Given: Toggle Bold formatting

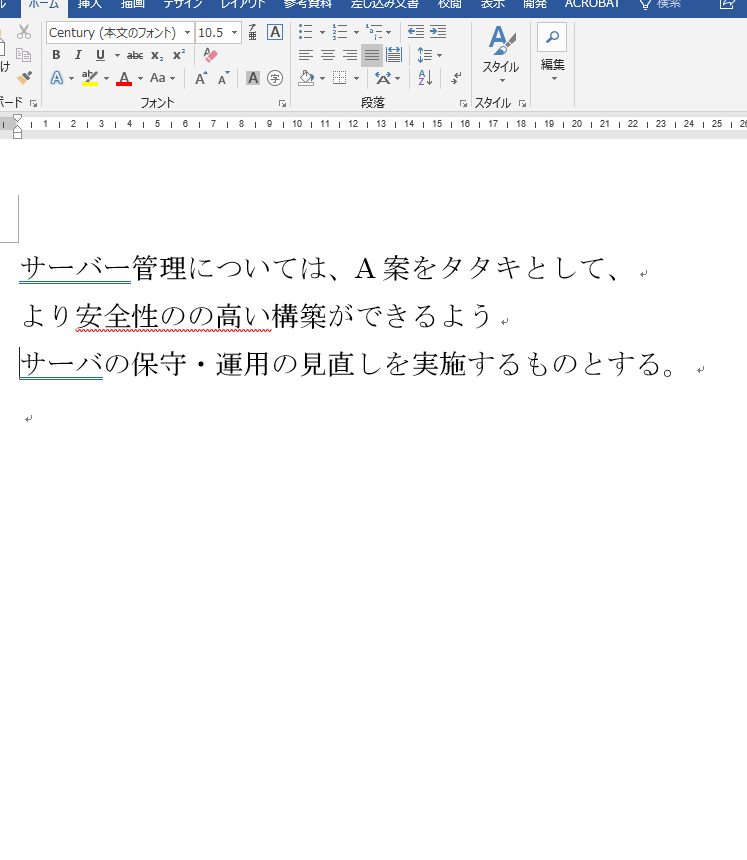Looking at the screenshot, I should point(56,55).
